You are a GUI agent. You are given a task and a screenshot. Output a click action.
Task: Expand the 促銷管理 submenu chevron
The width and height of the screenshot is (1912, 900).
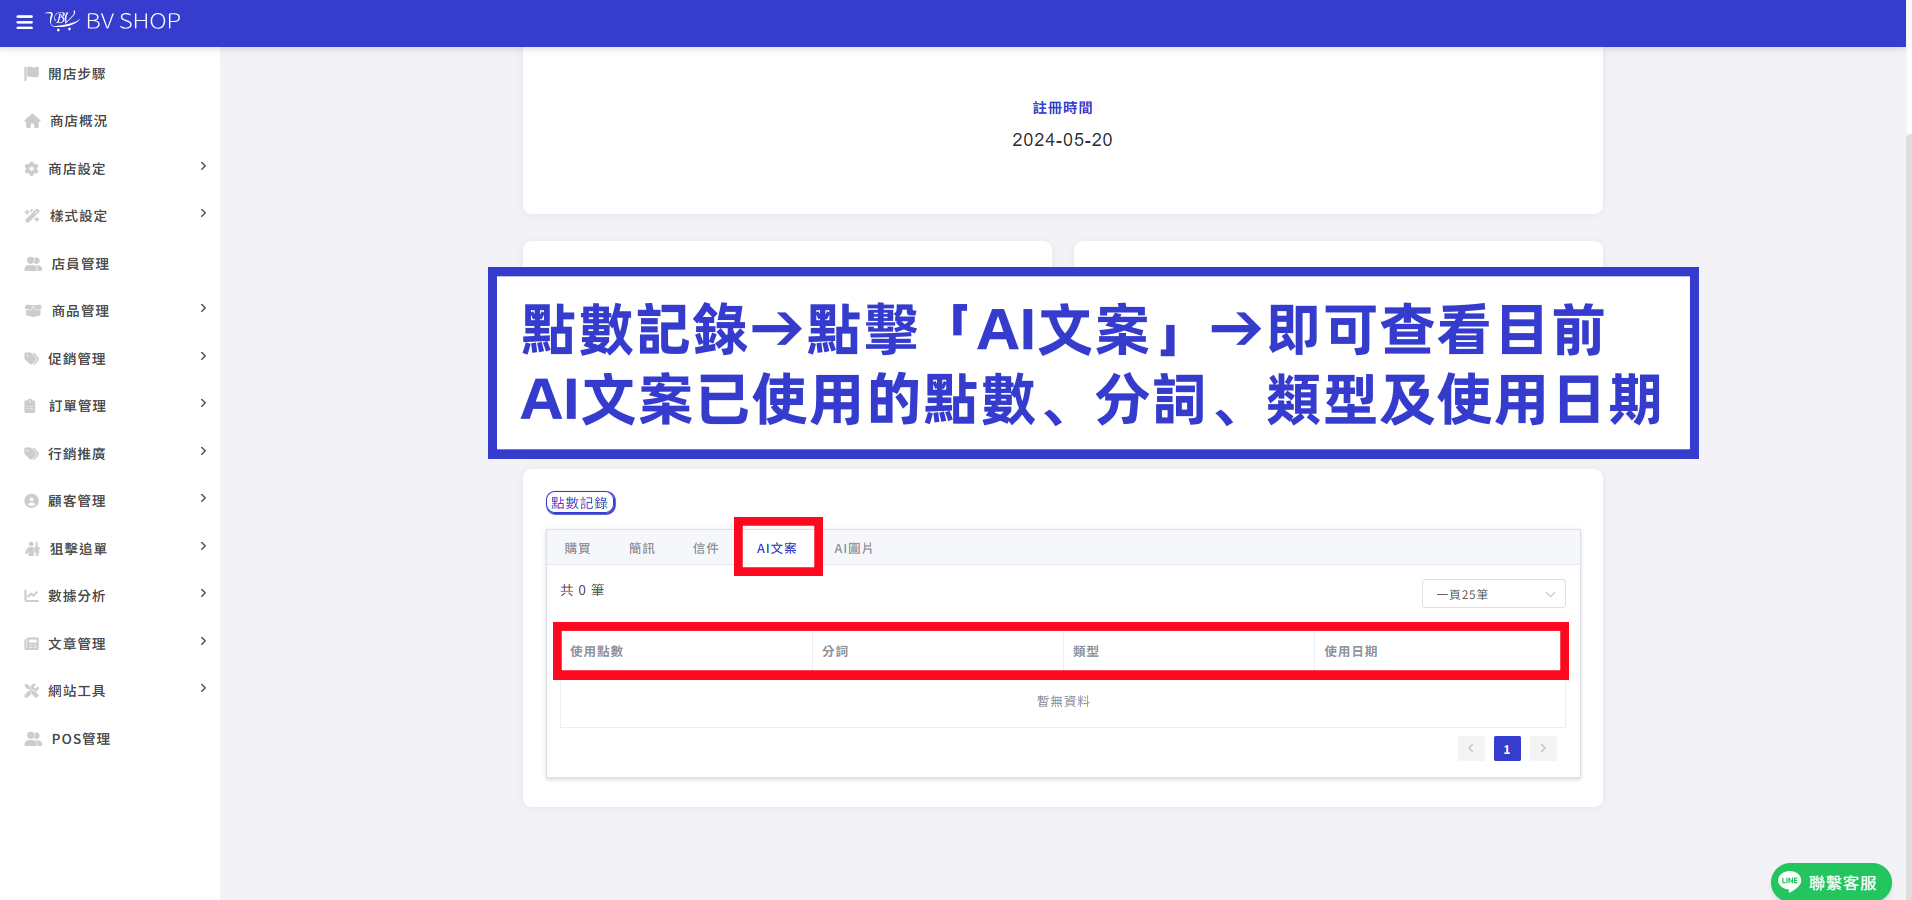(203, 356)
